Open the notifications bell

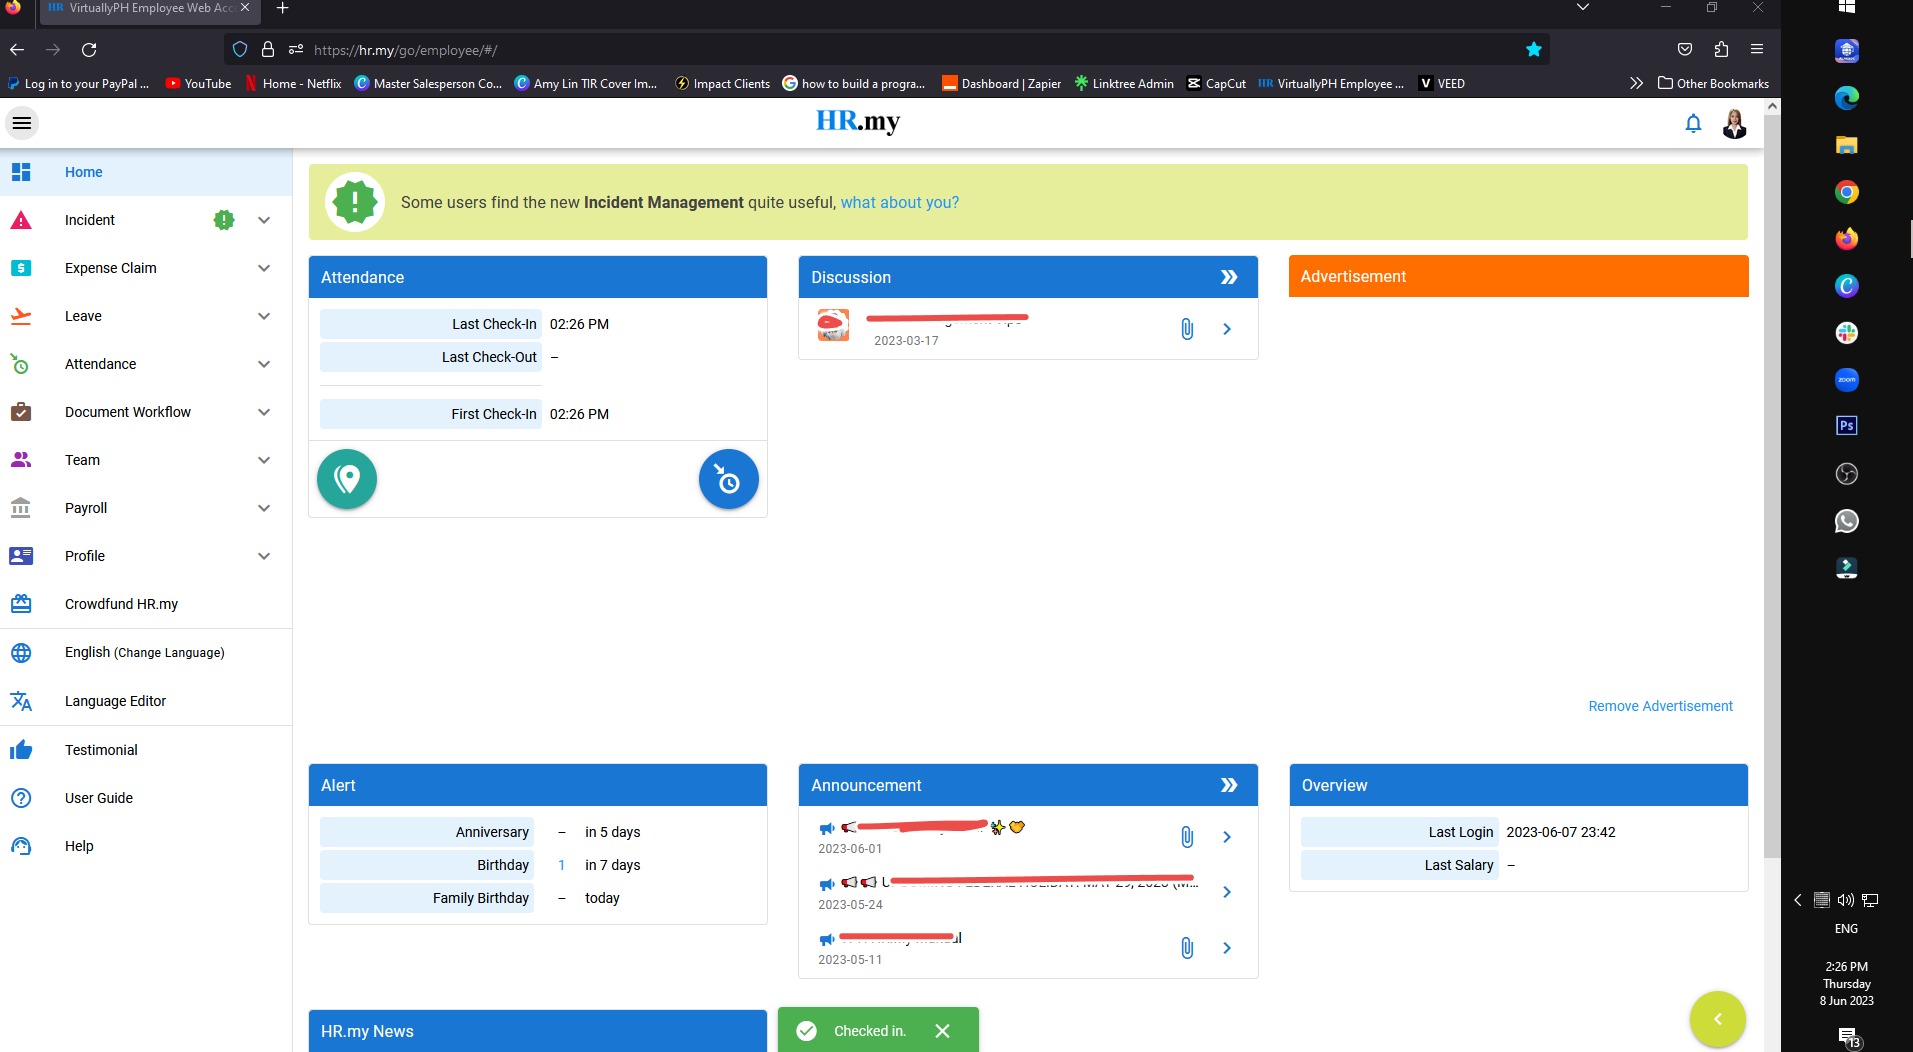(x=1693, y=123)
